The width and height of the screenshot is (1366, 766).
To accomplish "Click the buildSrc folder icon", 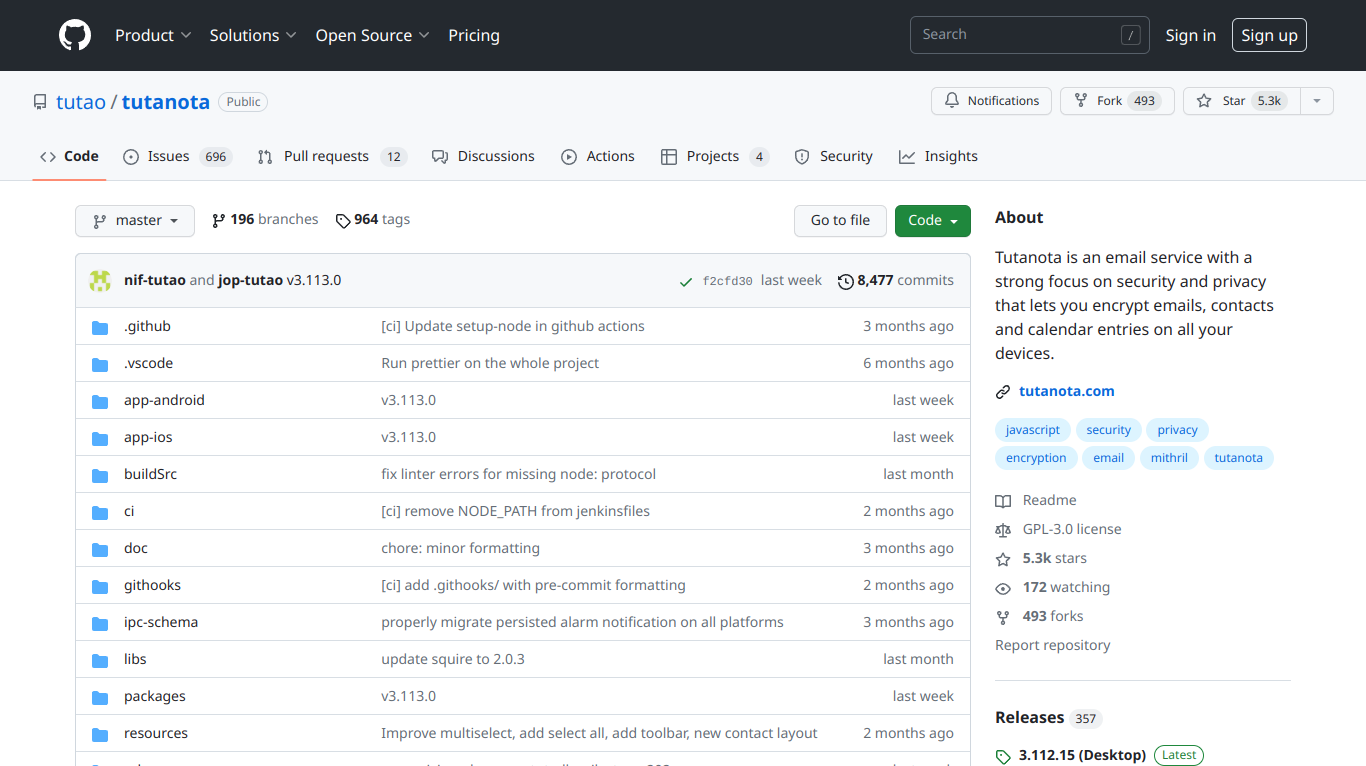I will coord(100,475).
